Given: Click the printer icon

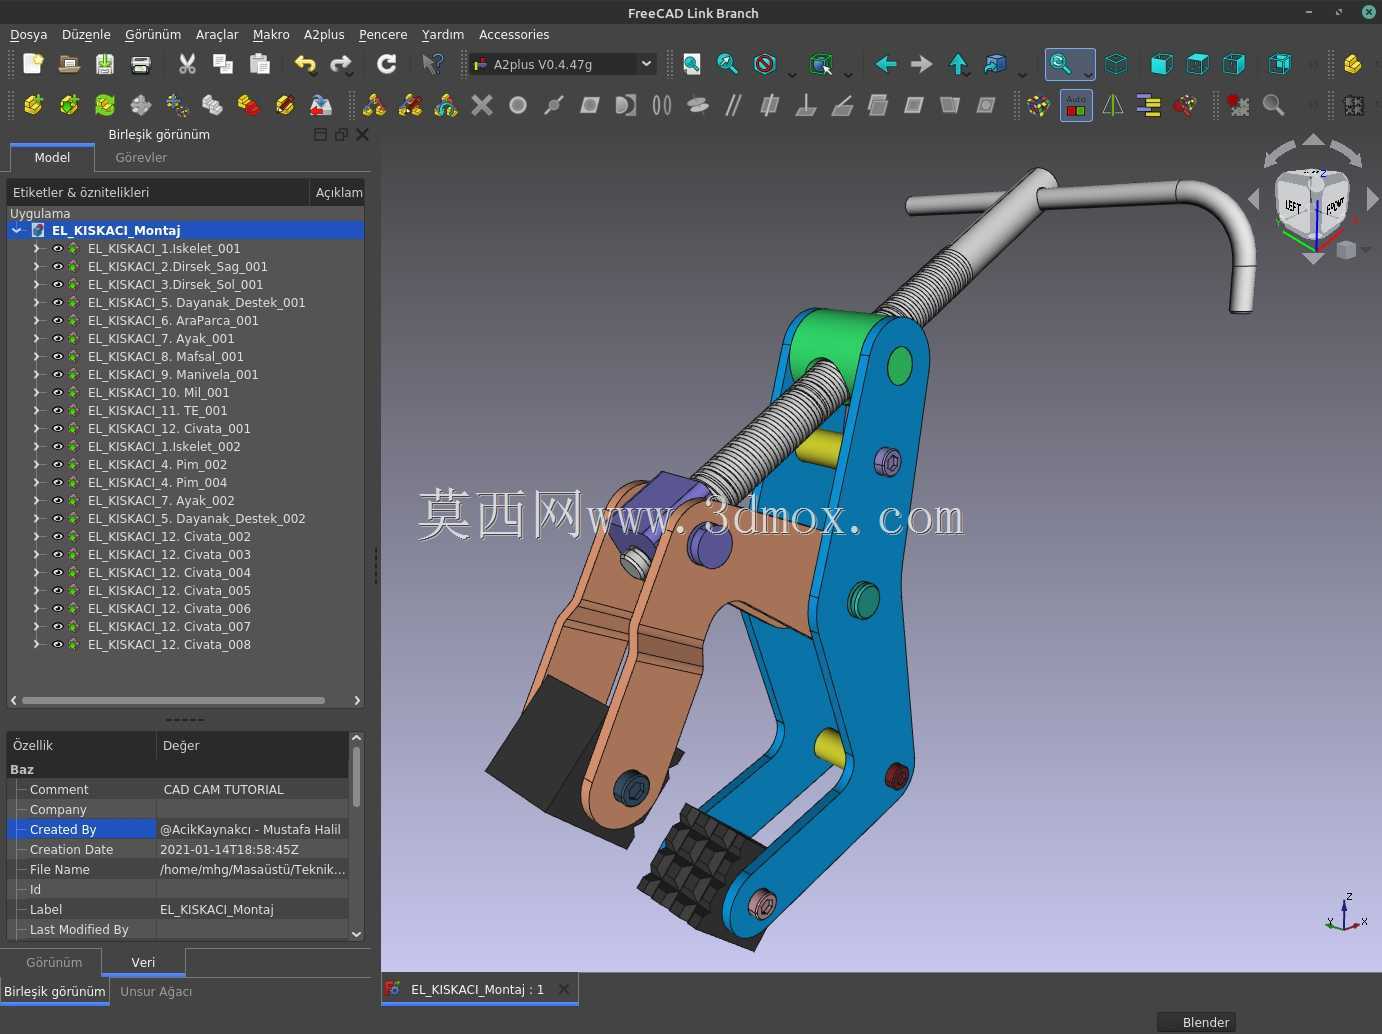Looking at the screenshot, I should (141, 64).
